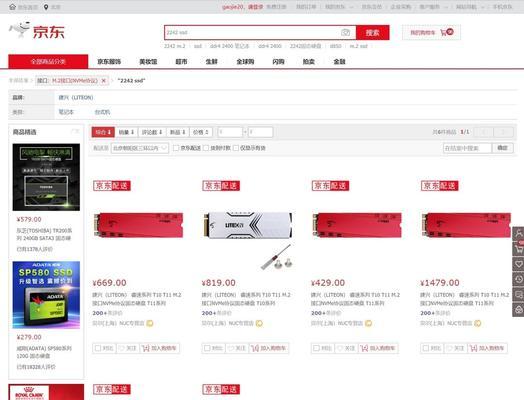Check the show in-stock only checkbox

[236, 148]
